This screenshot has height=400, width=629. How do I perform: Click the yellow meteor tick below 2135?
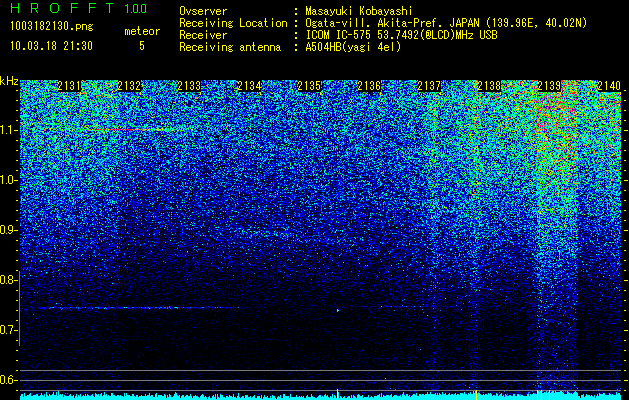point(337,394)
